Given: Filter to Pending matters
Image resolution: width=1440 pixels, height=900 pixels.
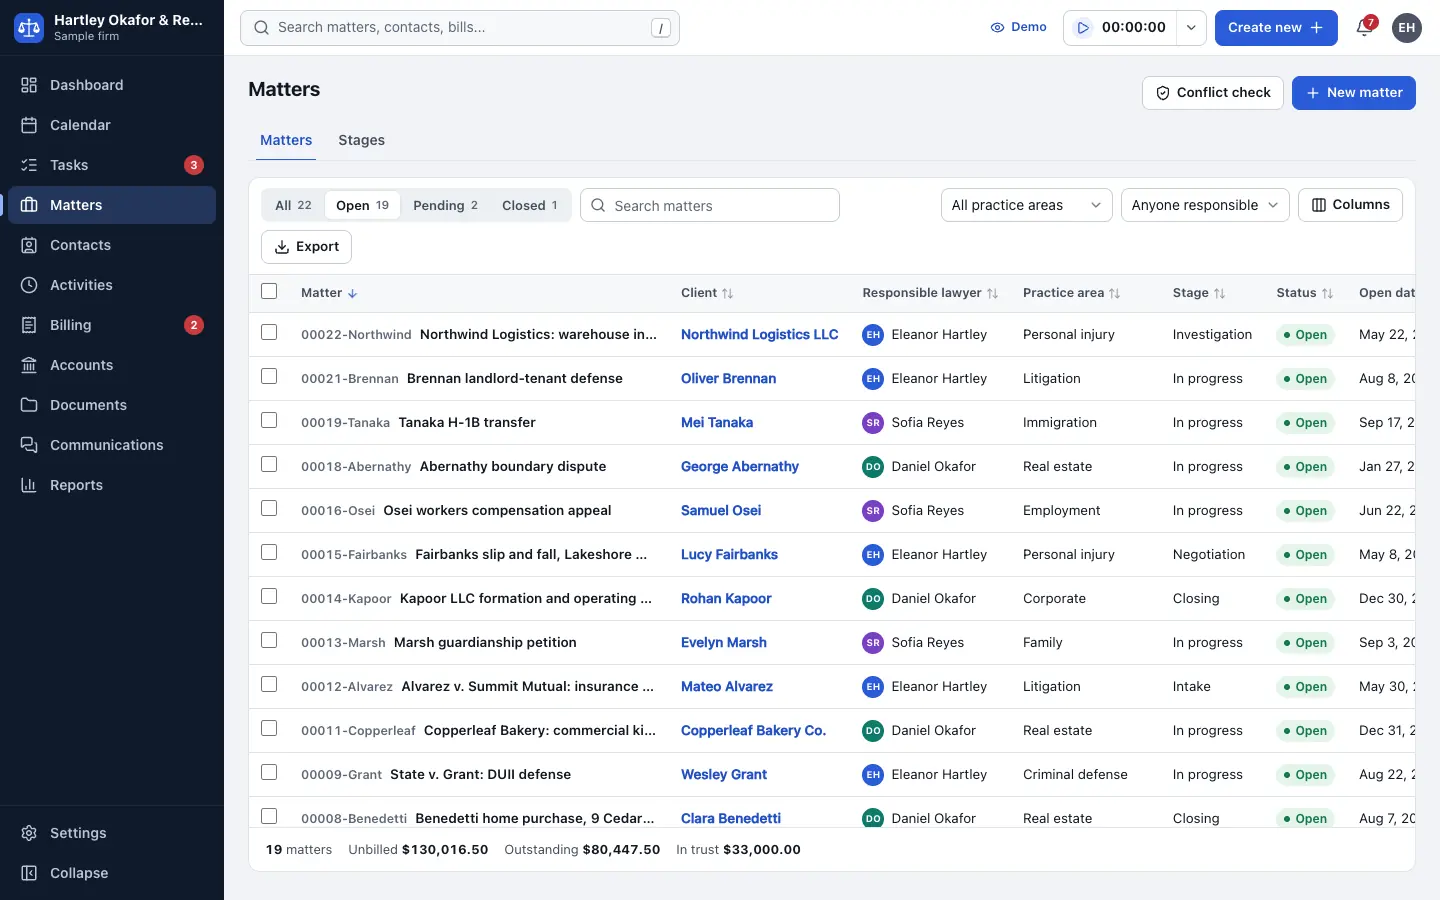Looking at the screenshot, I should pos(445,205).
